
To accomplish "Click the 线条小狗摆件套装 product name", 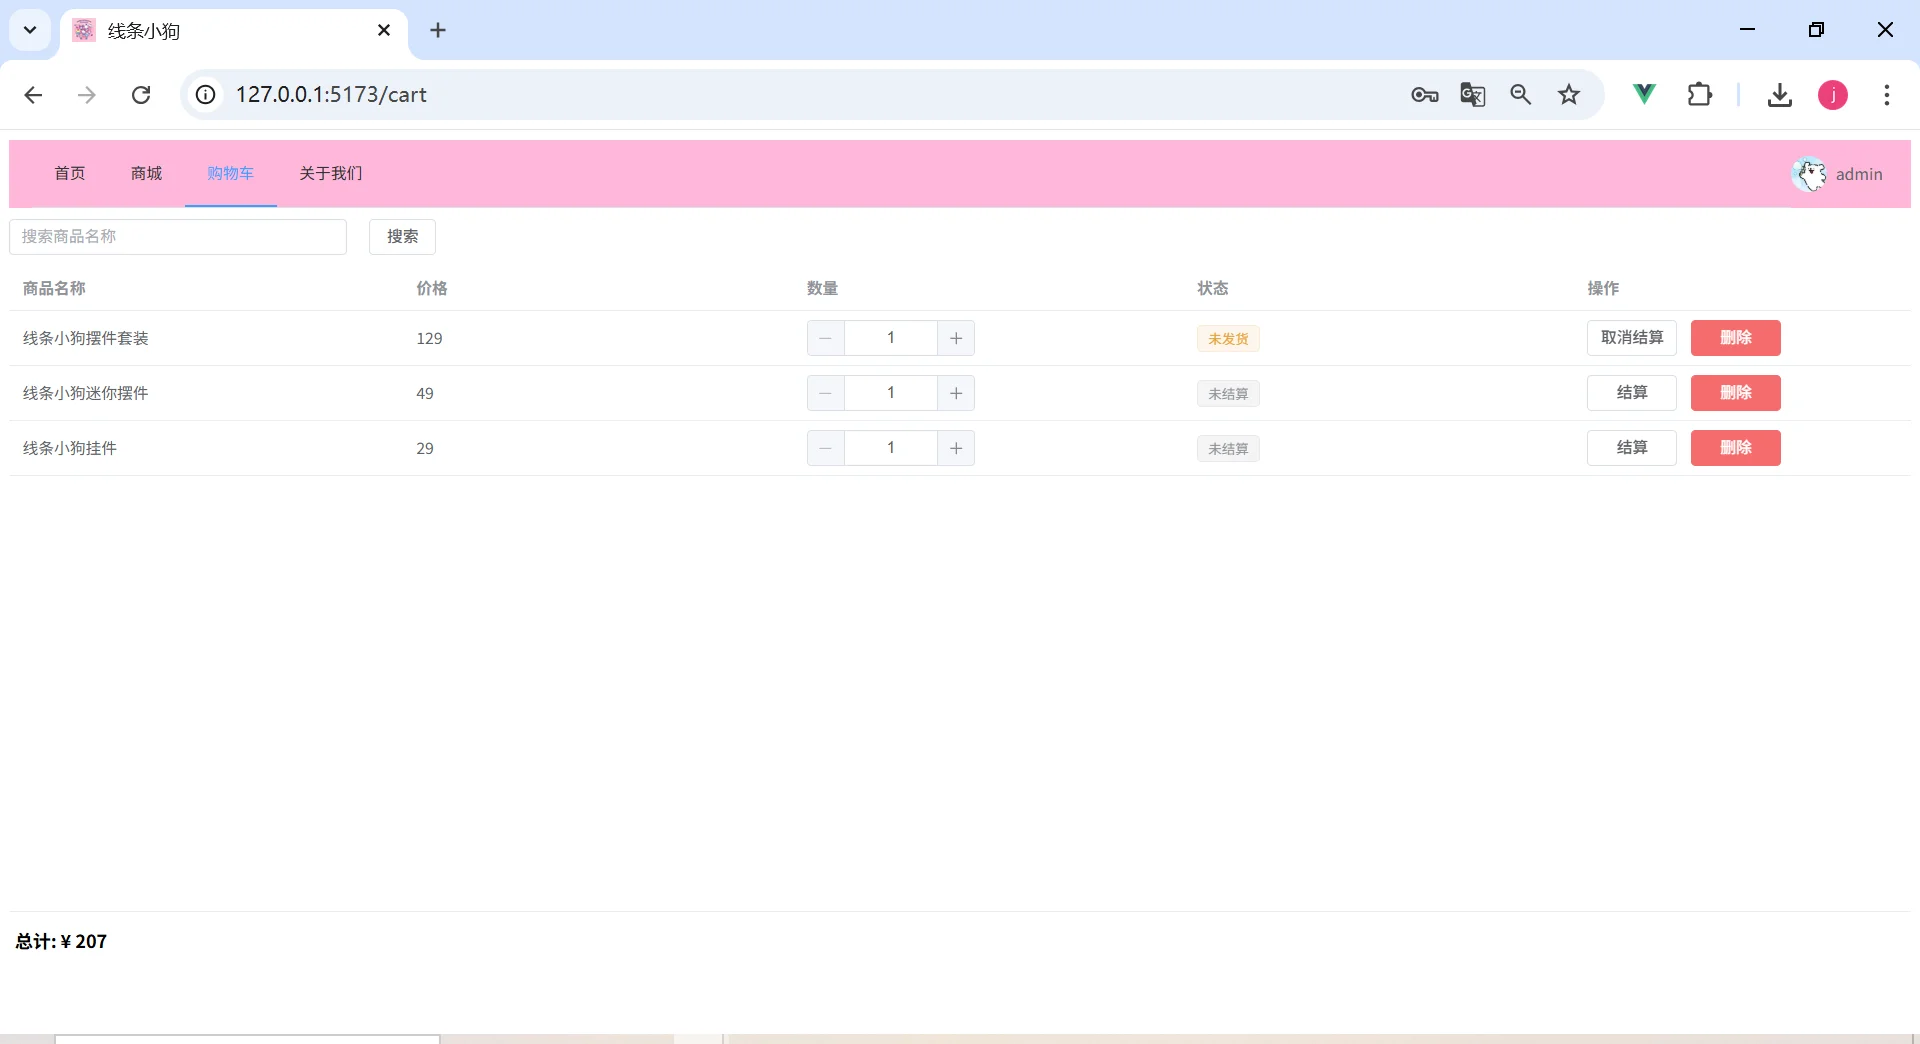I will [x=86, y=338].
